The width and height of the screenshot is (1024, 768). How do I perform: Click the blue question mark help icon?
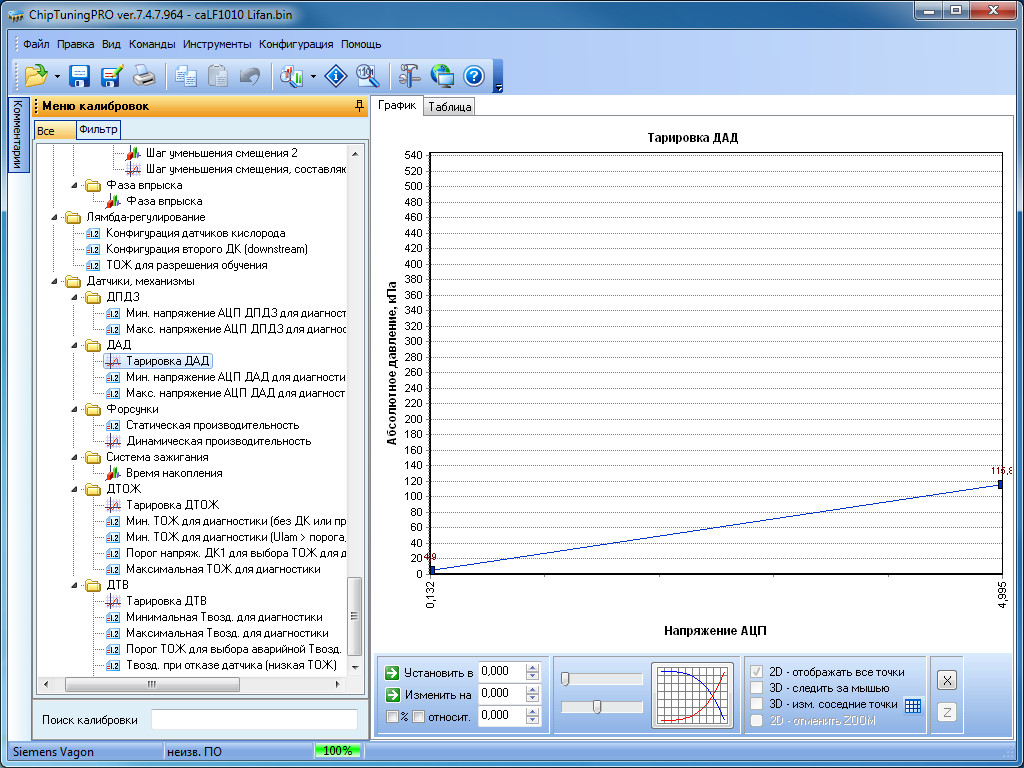tap(474, 75)
